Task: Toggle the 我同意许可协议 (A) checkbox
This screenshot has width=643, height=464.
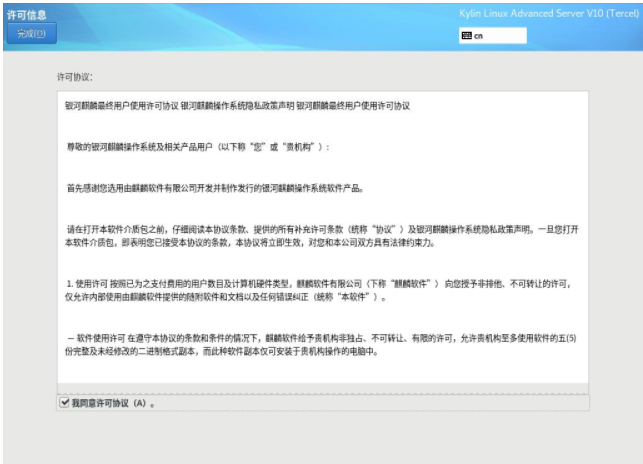Action: [65, 402]
